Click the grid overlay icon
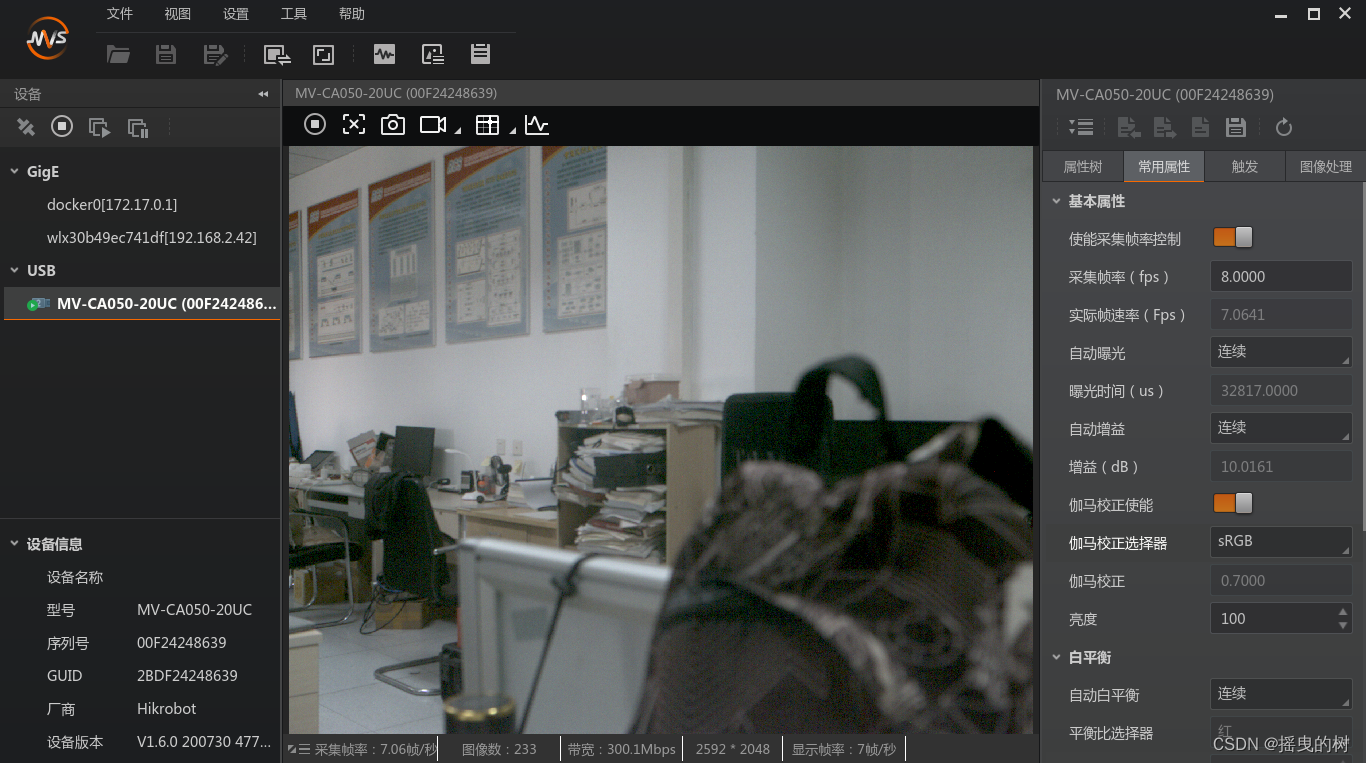This screenshot has width=1366, height=763. coord(487,125)
